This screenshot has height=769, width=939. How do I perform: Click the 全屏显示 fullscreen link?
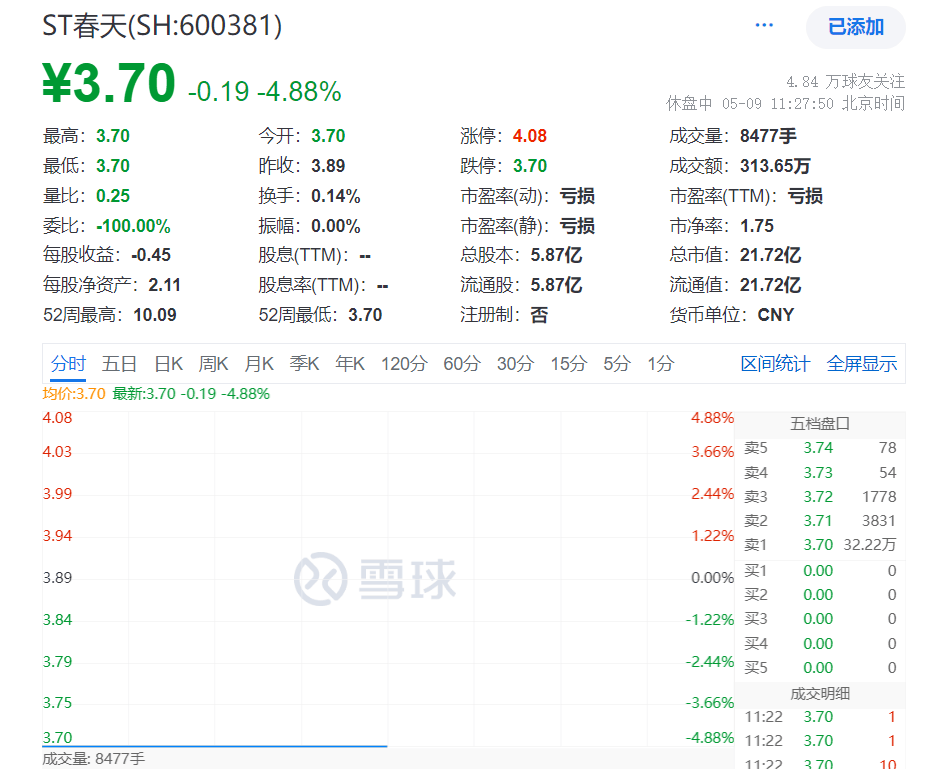pyautogui.click(x=862, y=364)
